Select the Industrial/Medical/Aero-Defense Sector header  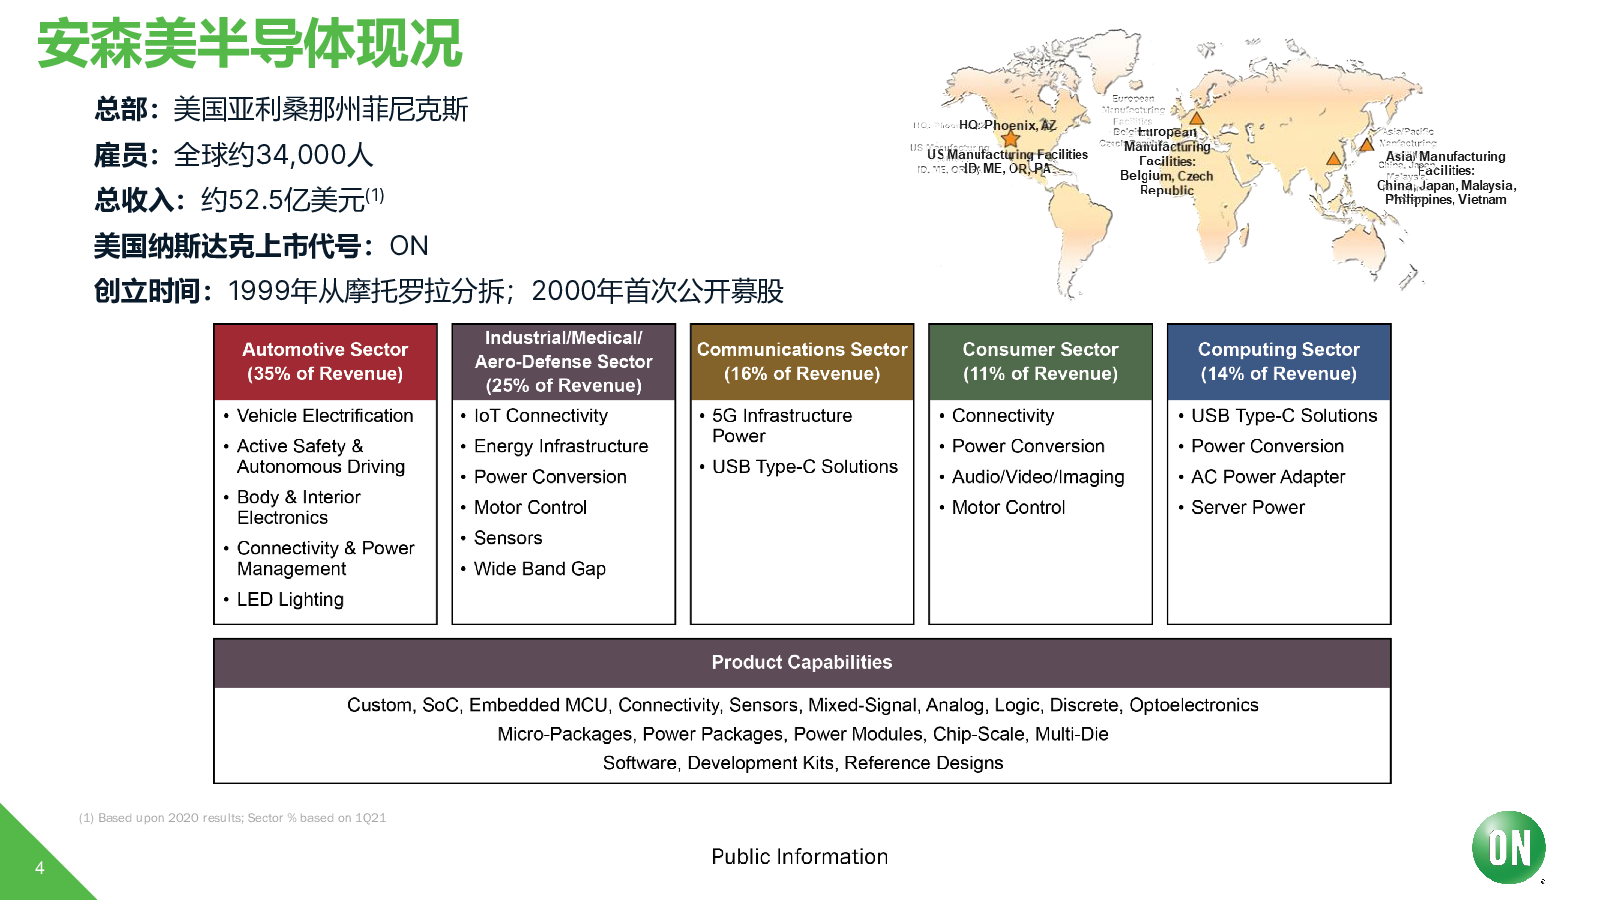[x=564, y=361]
